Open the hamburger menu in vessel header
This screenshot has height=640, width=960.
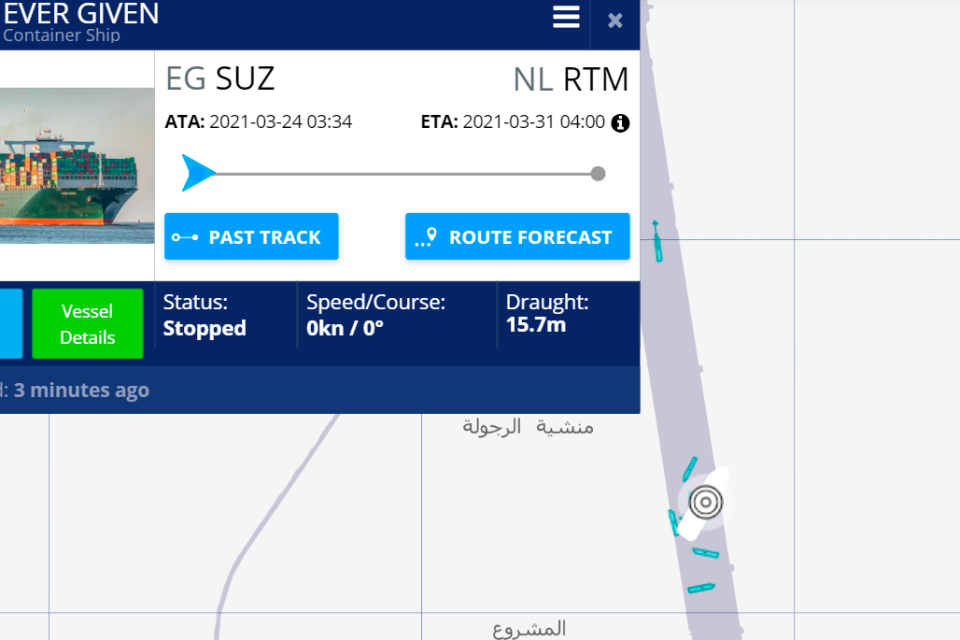coord(566,17)
